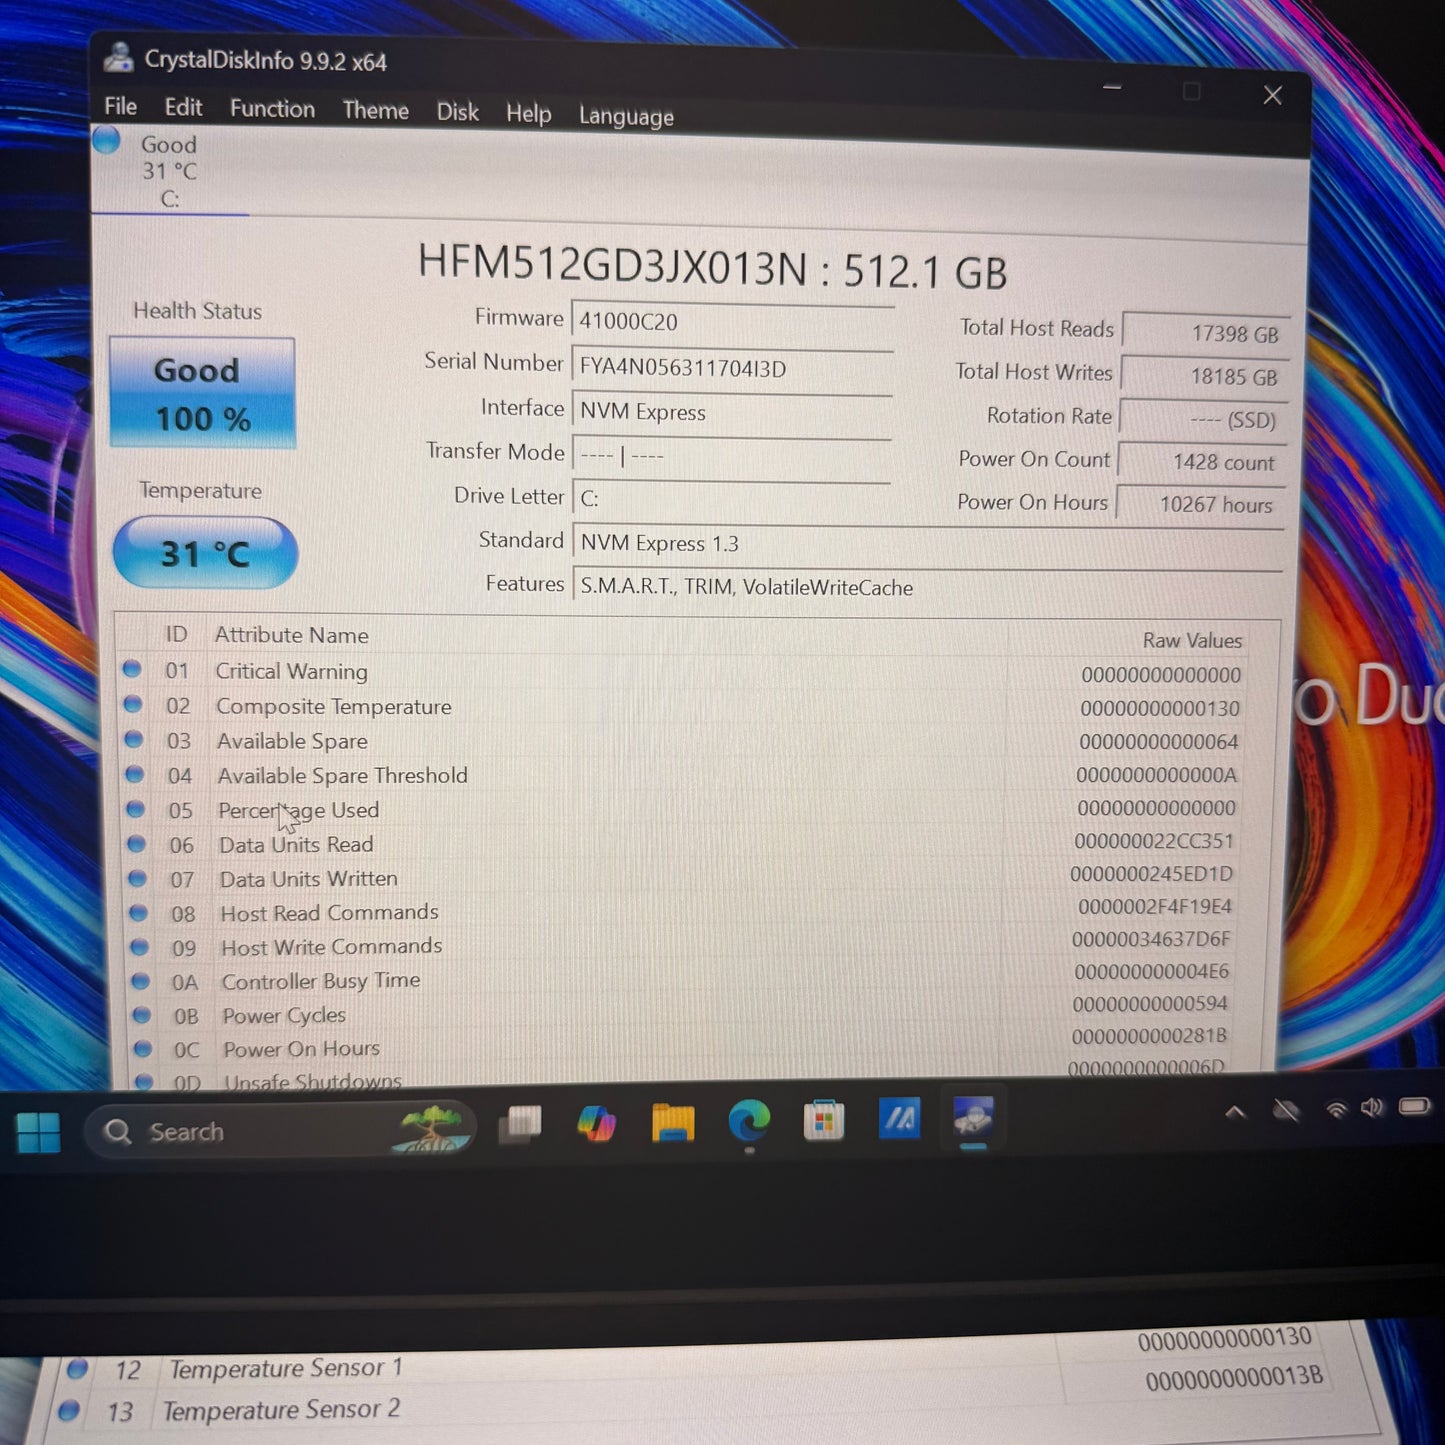Click the status dot beside Composite Temperature
This screenshot has height=1445, width=1445.
[133, 704]
